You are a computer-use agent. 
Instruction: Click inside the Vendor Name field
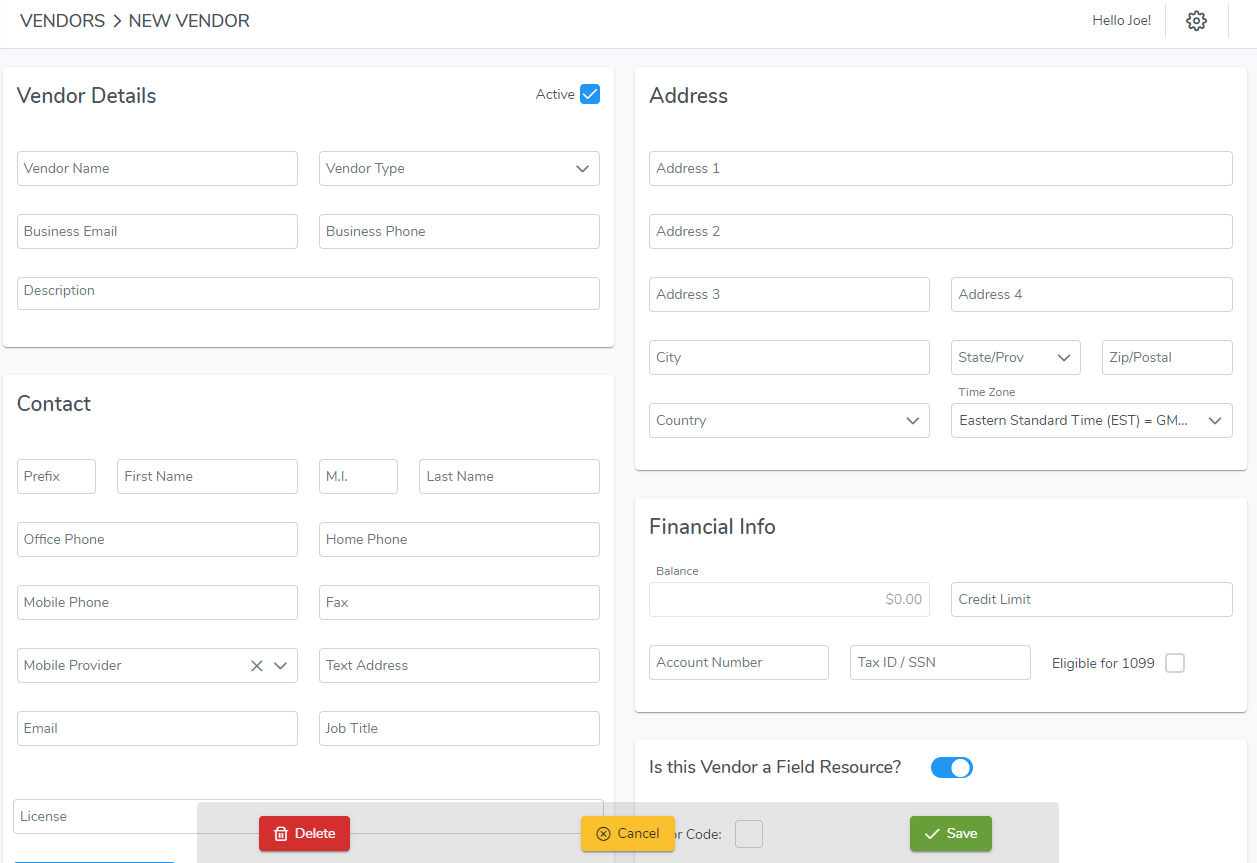pos(157,168)
